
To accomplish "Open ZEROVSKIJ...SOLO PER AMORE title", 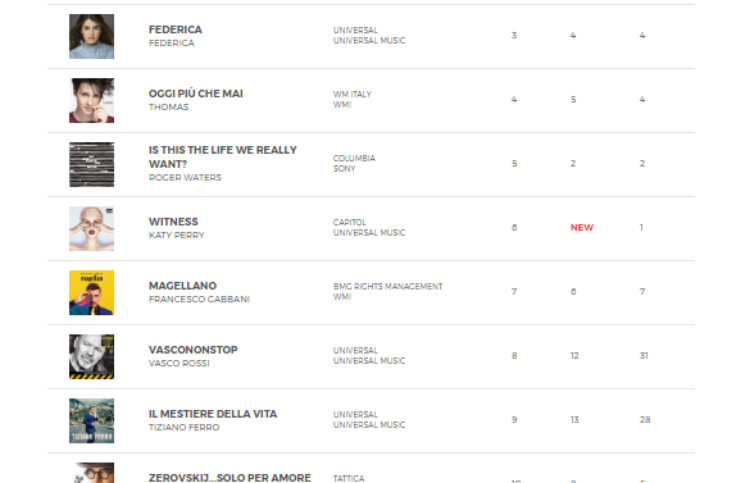I will (229, 477).
